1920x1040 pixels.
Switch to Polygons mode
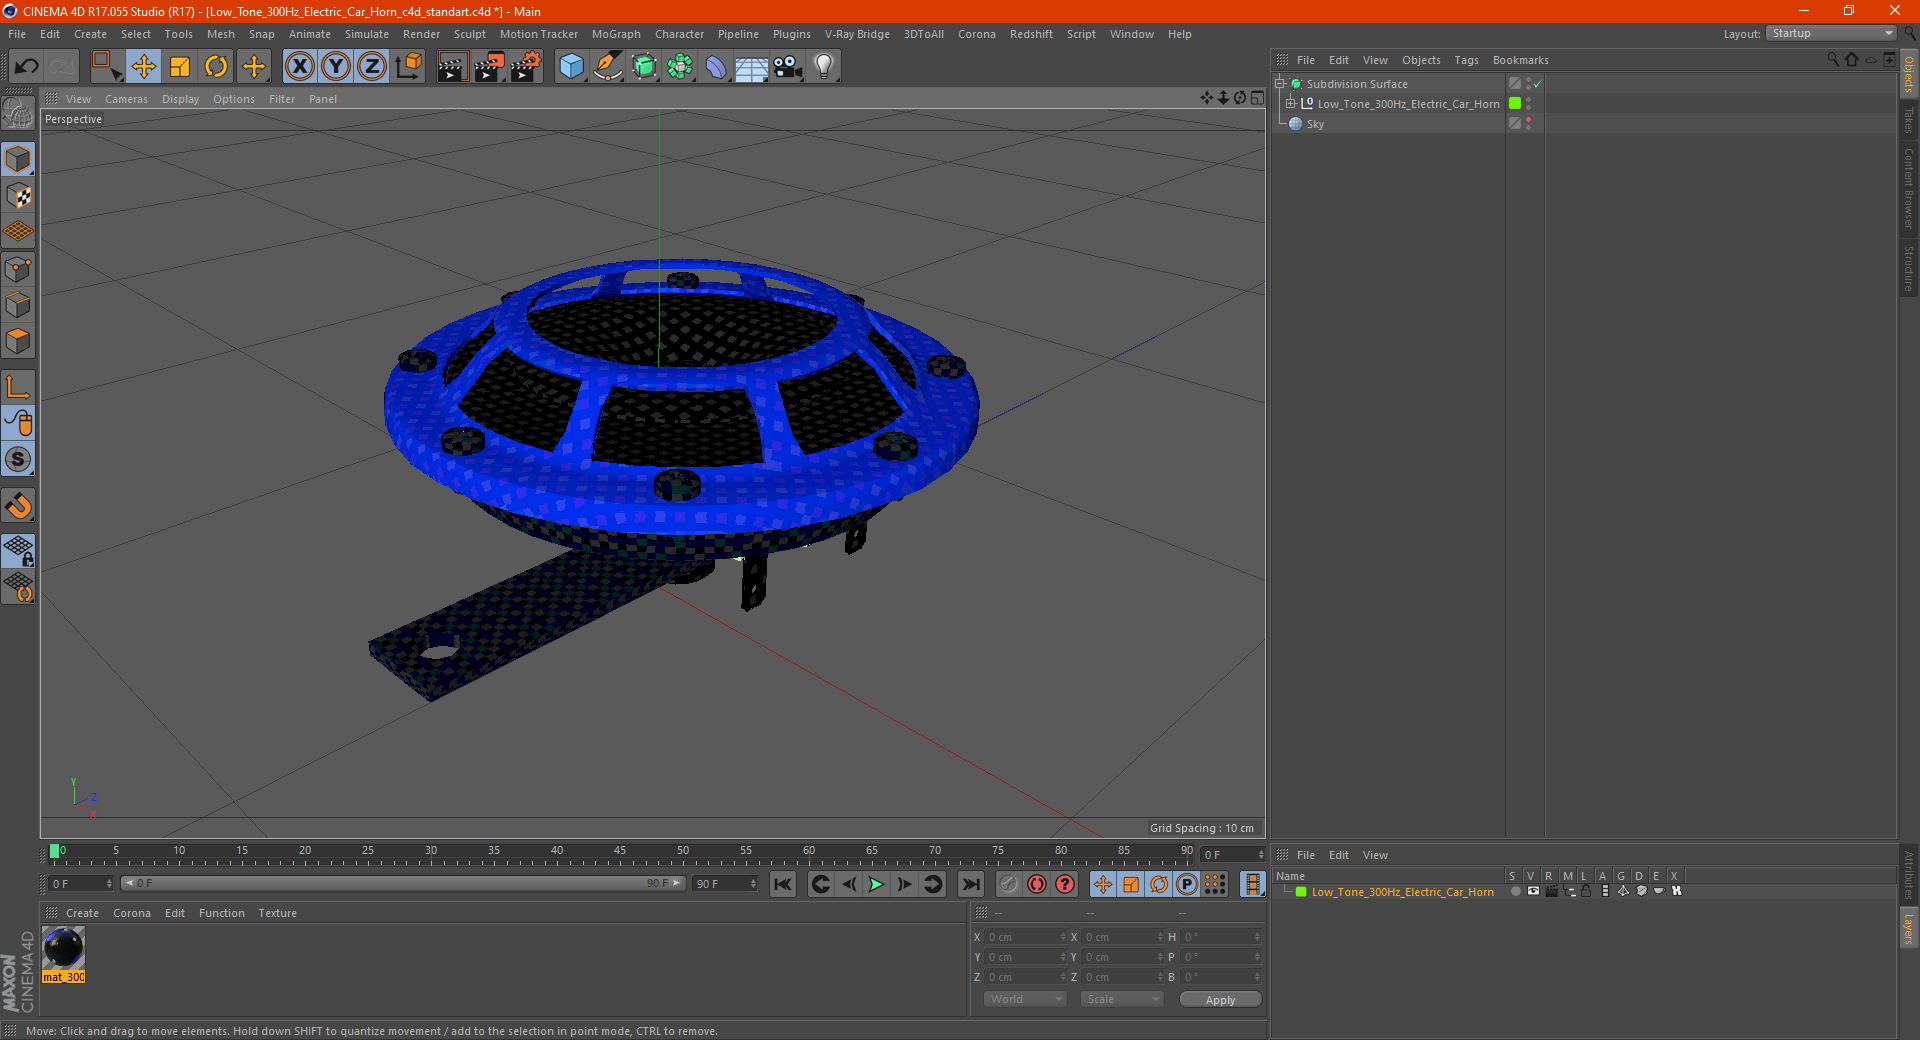point(18,341)
